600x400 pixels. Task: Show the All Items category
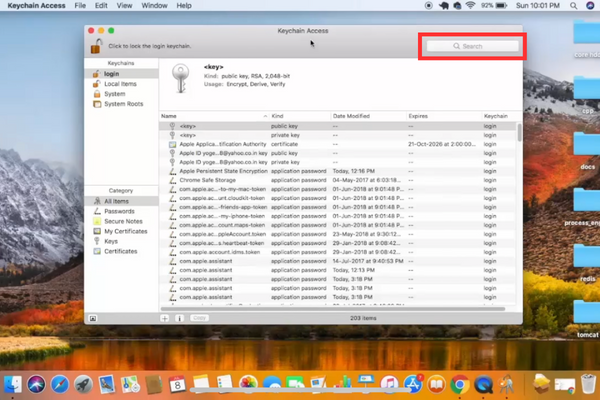pos(121,201)
